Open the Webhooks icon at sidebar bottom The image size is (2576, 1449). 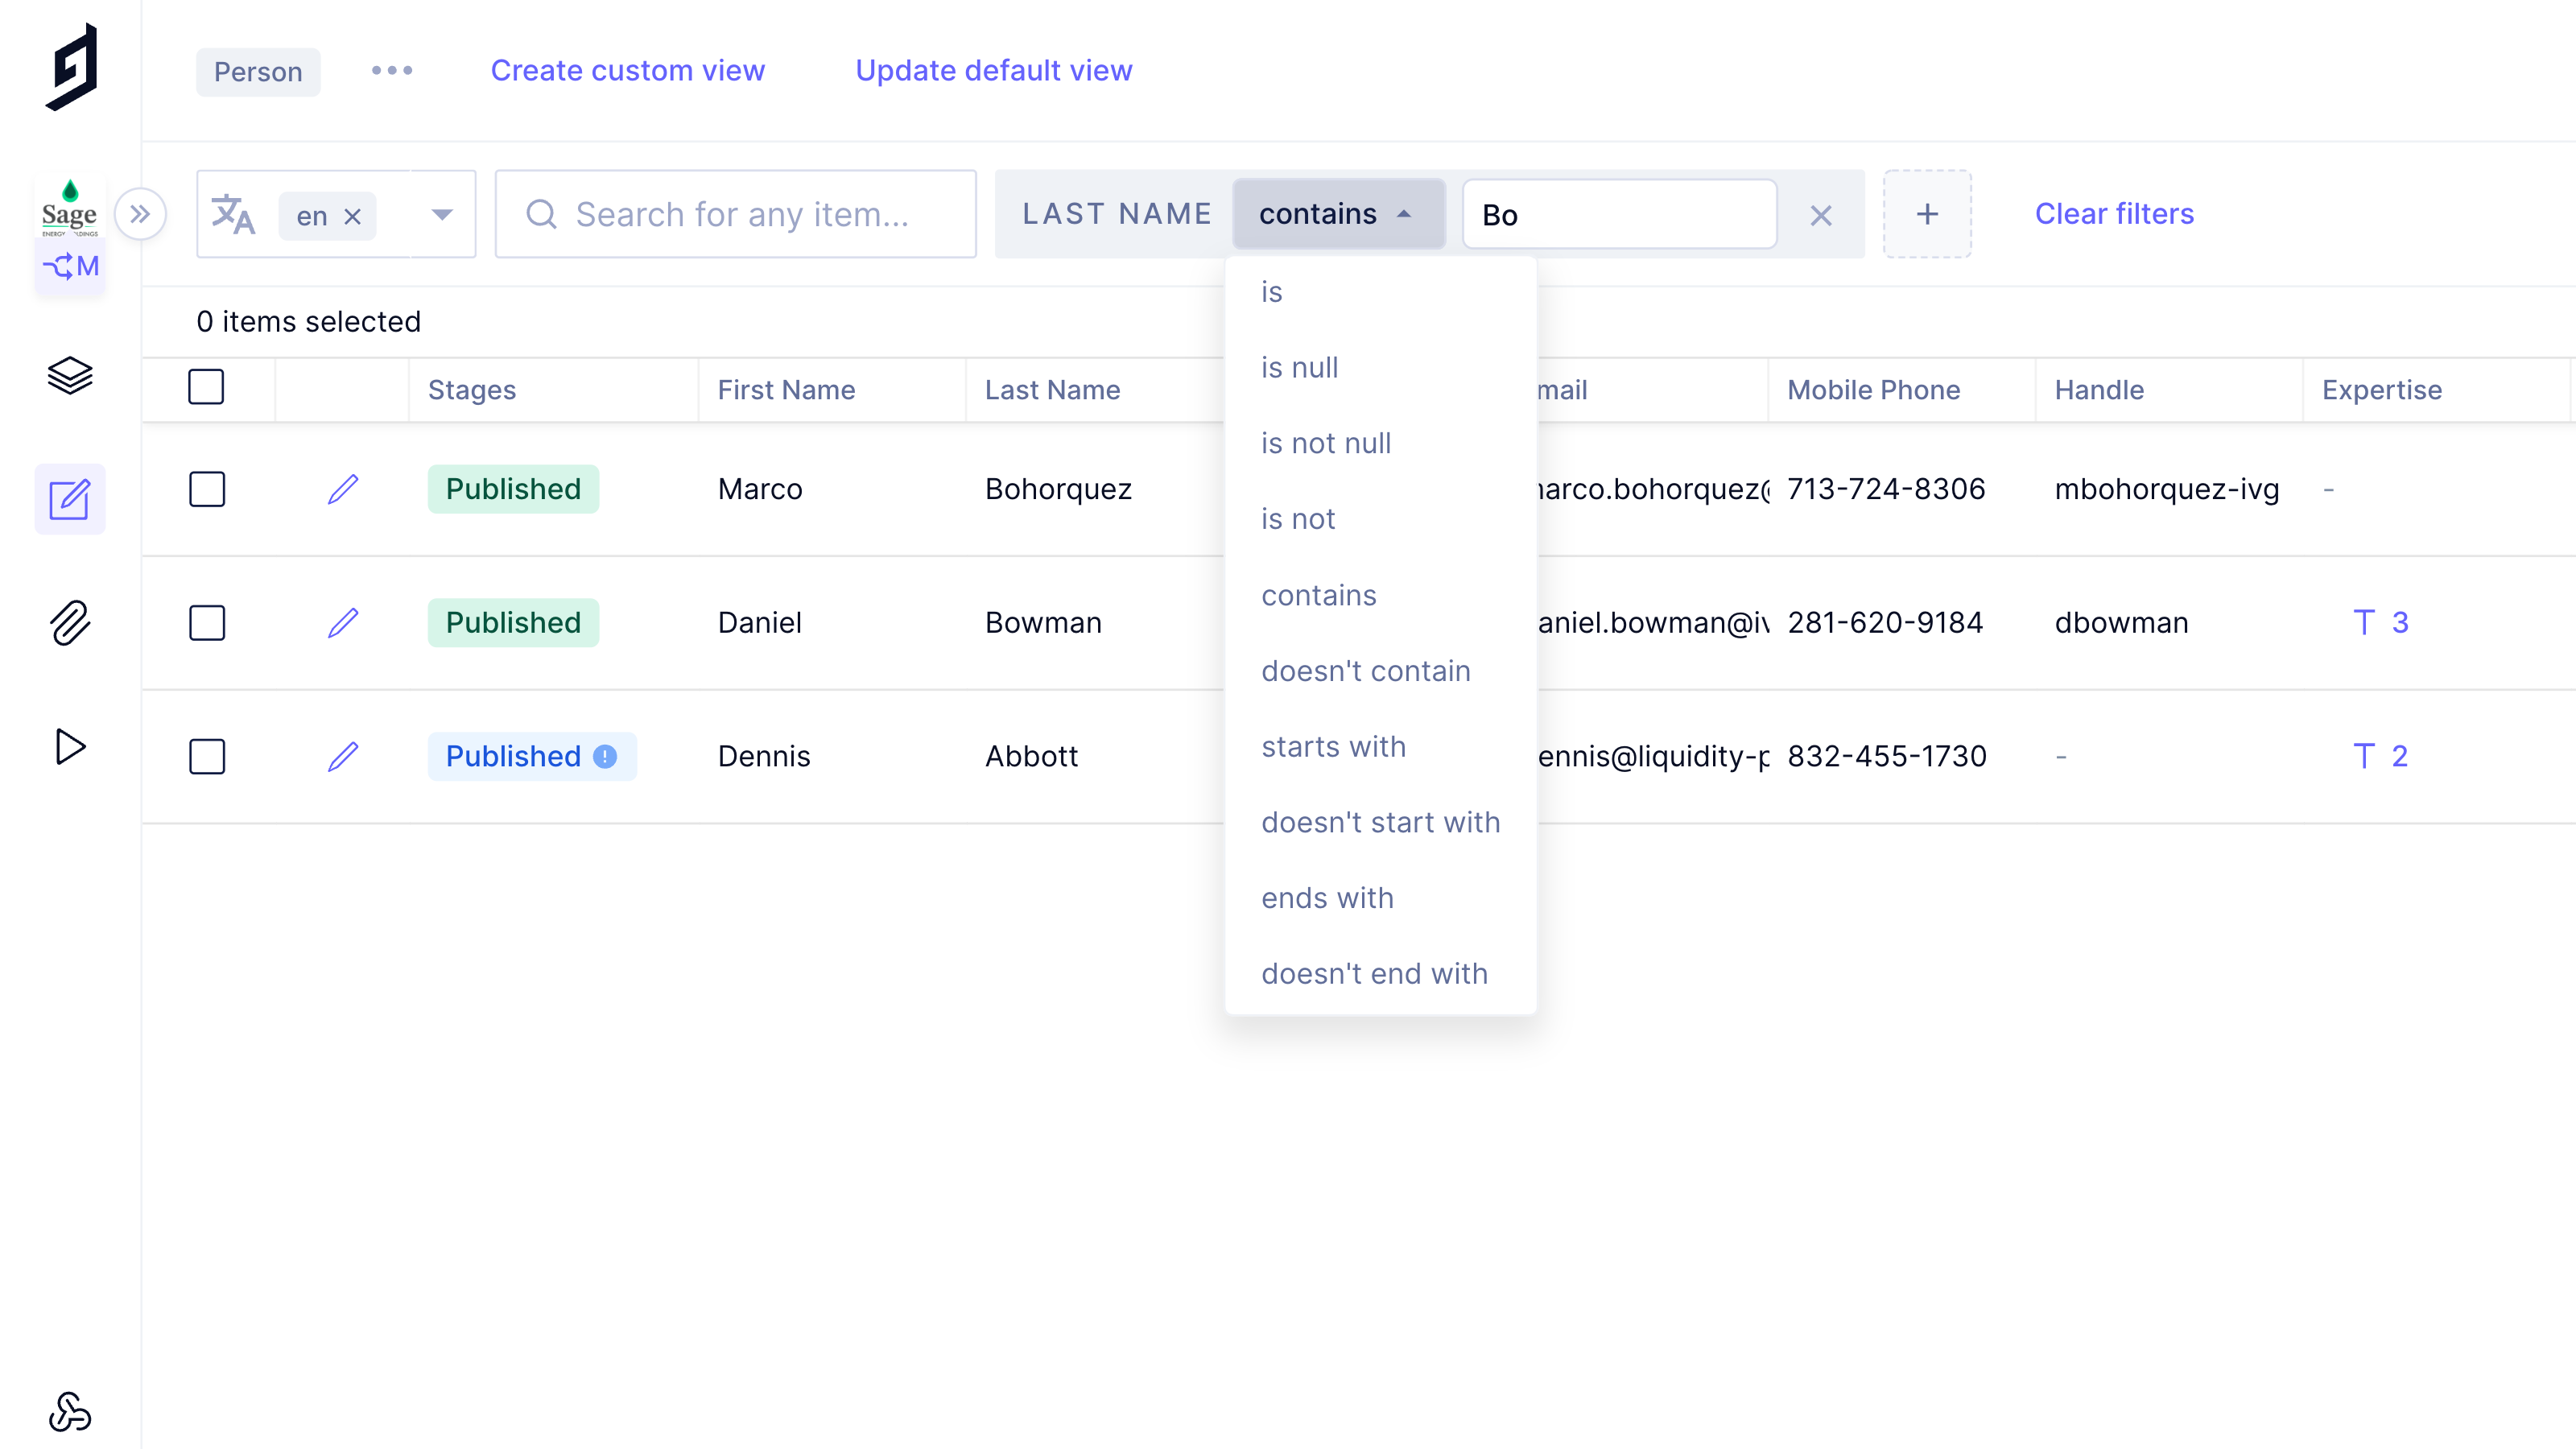[x=70, y=1412]
